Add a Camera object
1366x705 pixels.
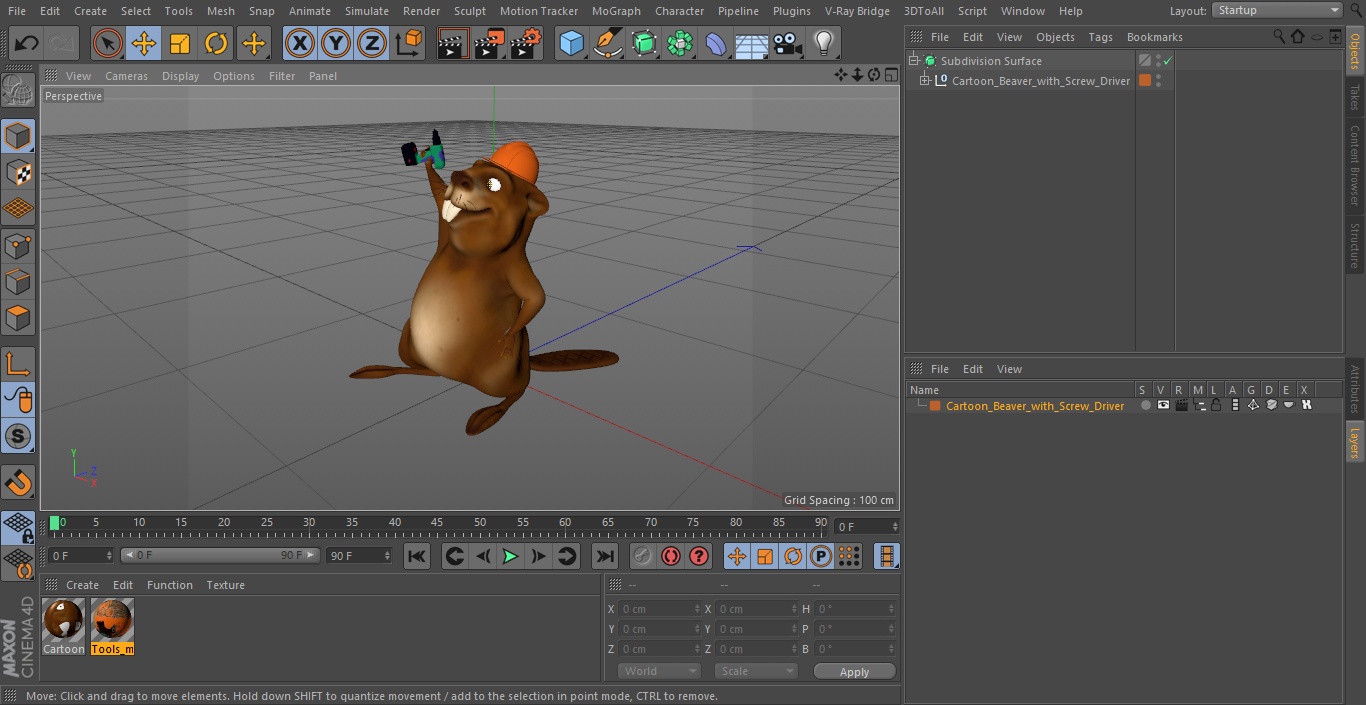click(x=788, y=43)
